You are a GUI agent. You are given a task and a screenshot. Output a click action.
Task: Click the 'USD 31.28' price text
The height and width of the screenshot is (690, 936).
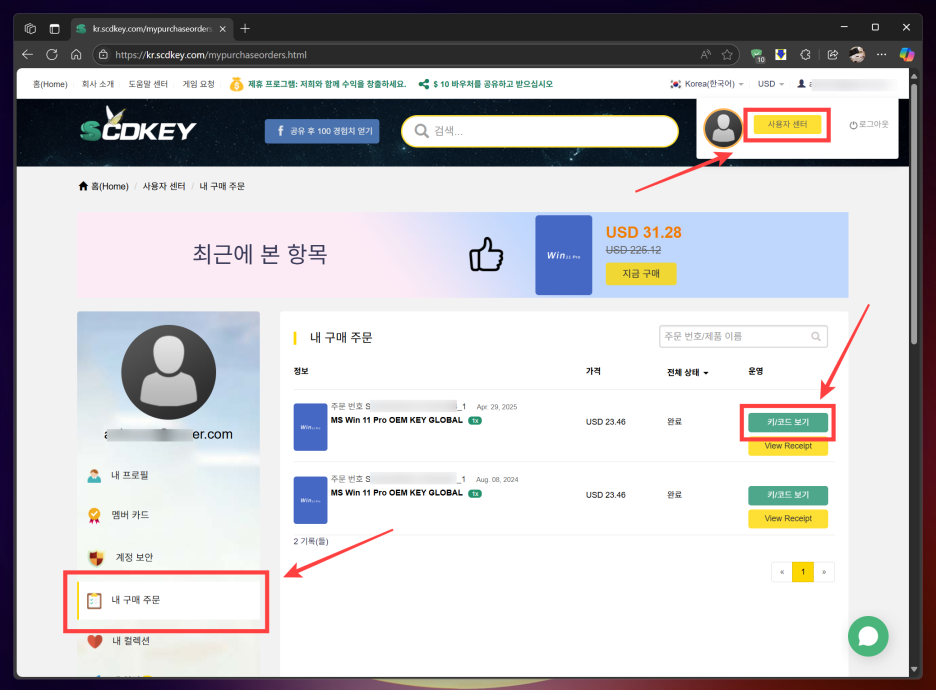[x=644, y=232]
